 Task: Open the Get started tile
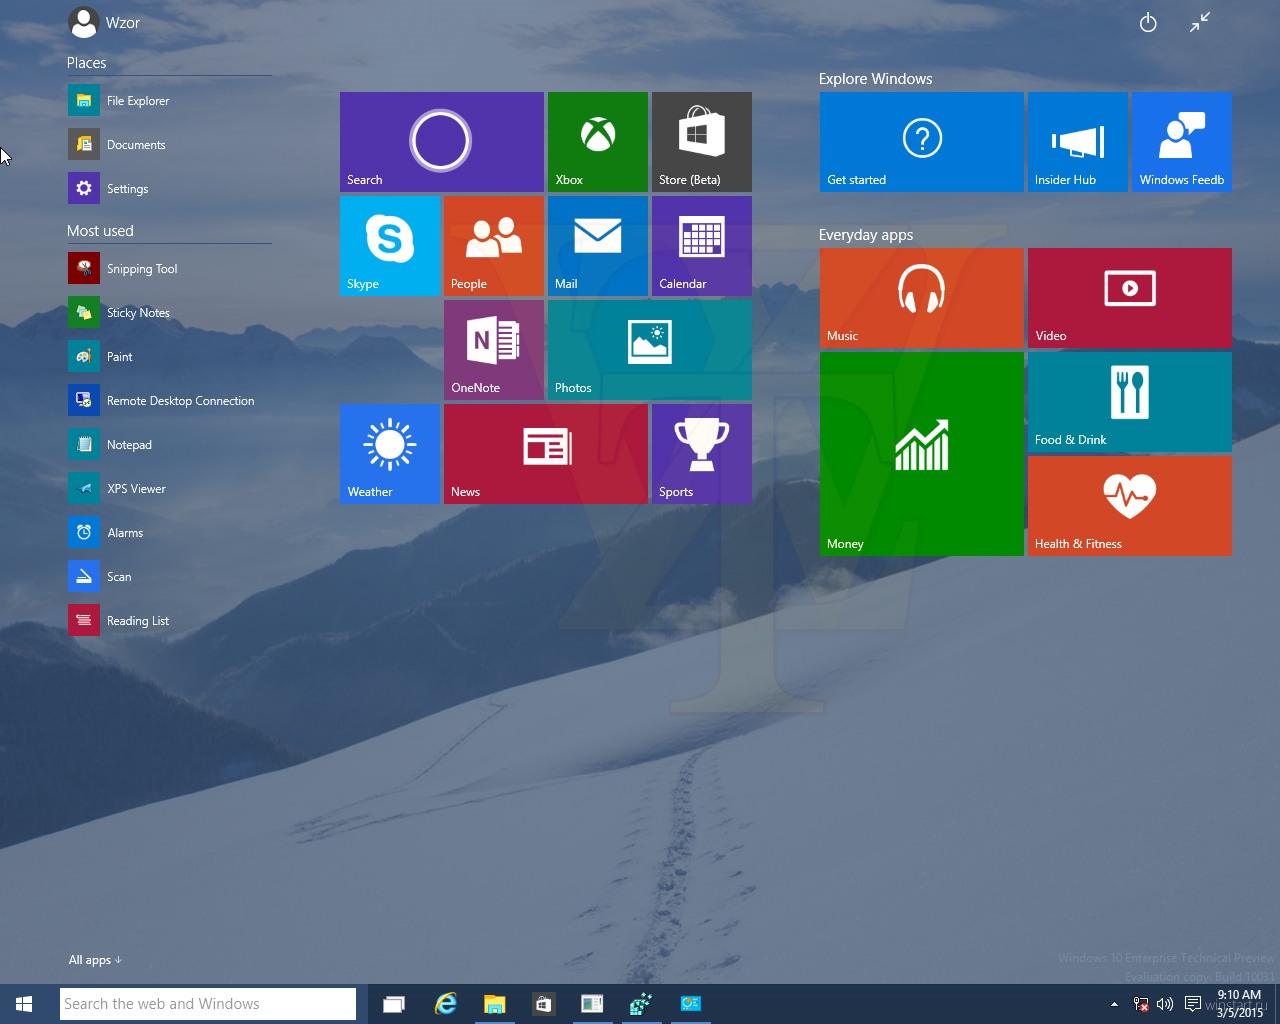pyautogui.click(x=922, y=142)
